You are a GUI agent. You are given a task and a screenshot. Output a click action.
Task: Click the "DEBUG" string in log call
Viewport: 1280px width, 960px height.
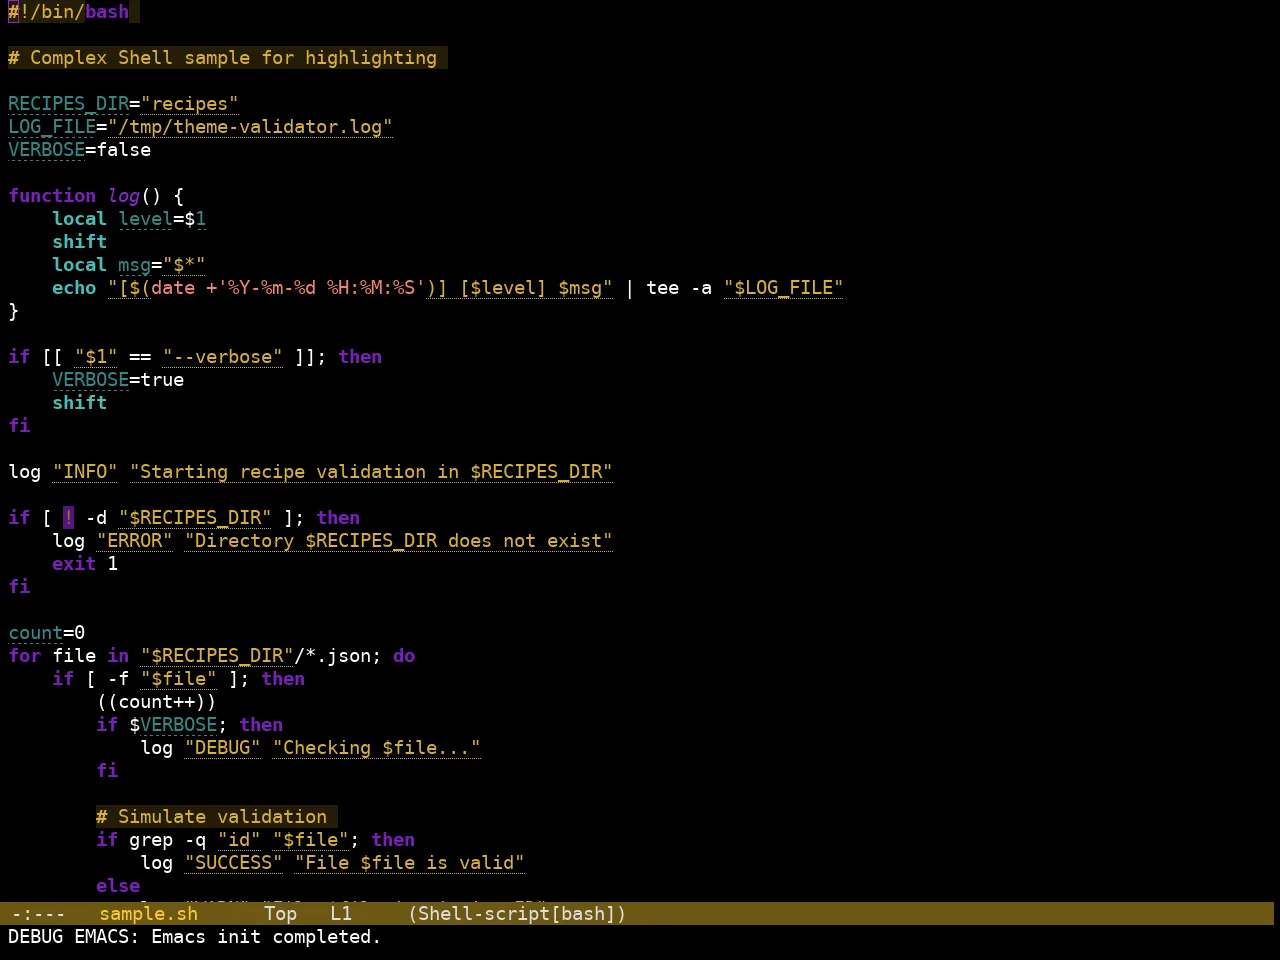223,748
